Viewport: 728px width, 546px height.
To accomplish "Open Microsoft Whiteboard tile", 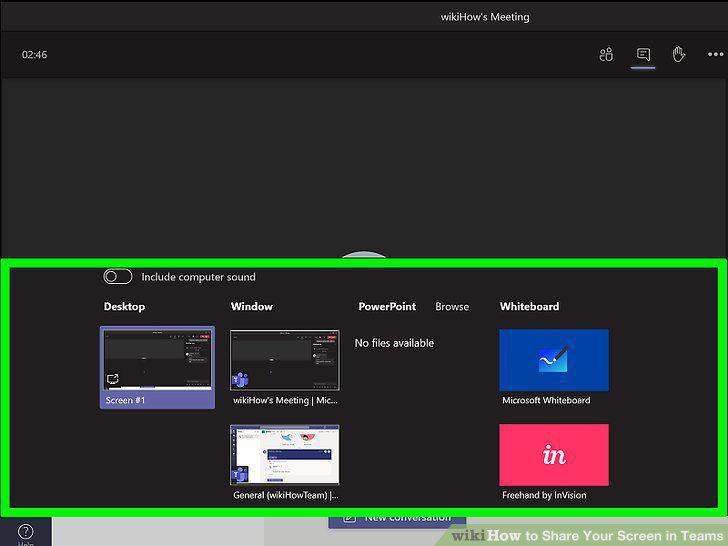I will (554, 360).
